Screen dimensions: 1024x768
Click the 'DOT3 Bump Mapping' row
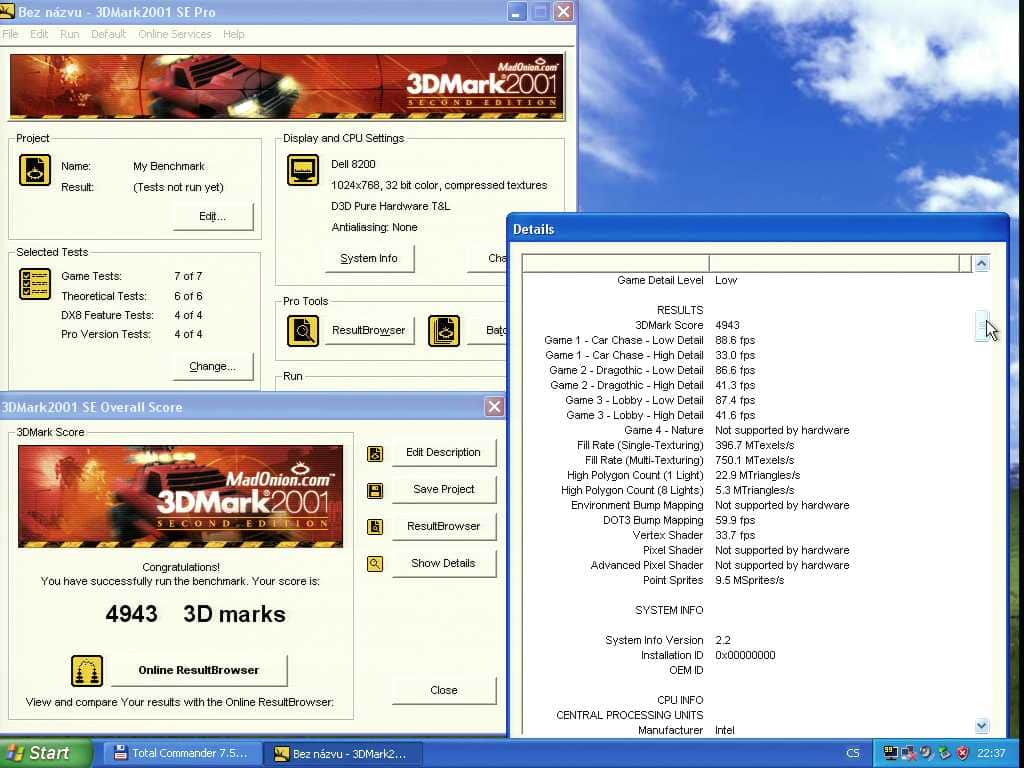point(747,520)
